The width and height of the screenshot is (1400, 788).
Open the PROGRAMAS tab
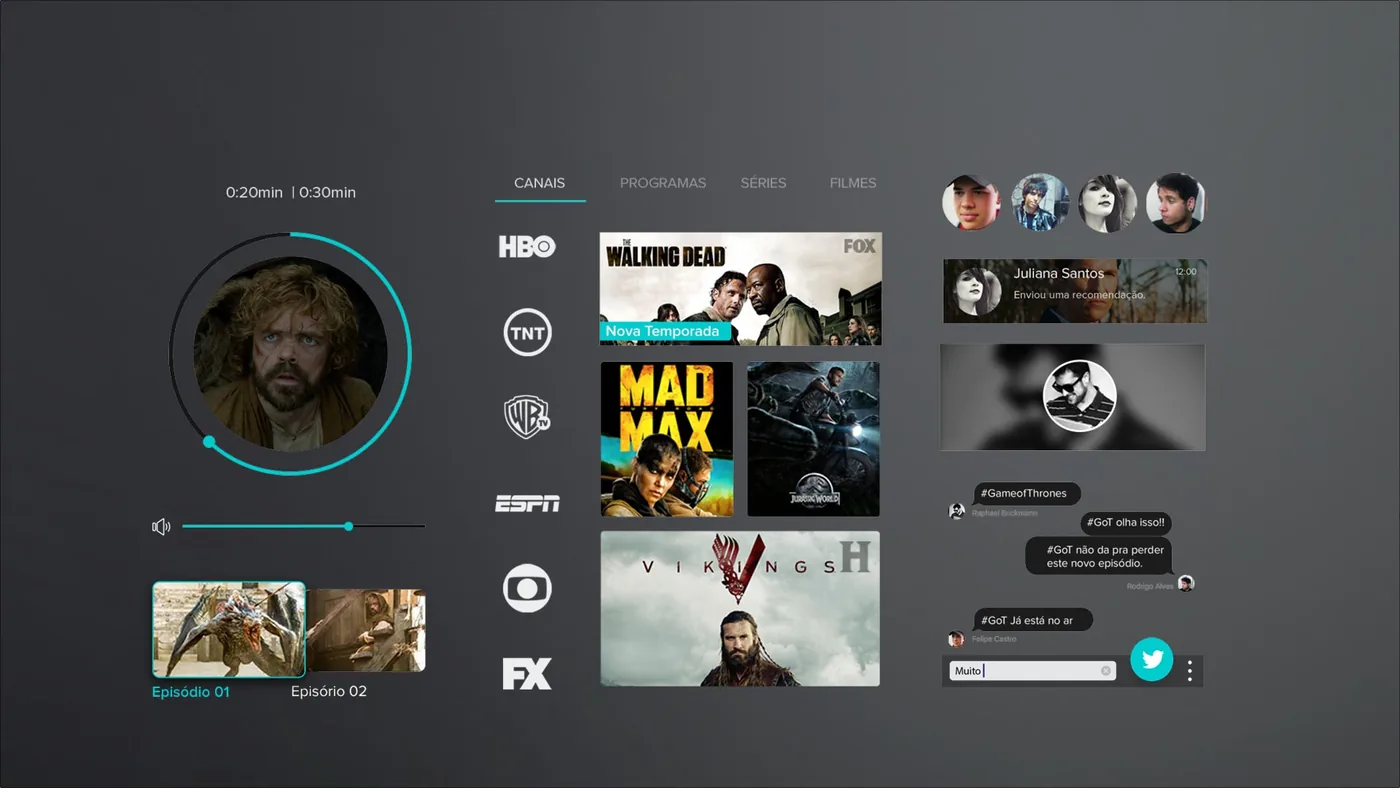coord(663,183)
